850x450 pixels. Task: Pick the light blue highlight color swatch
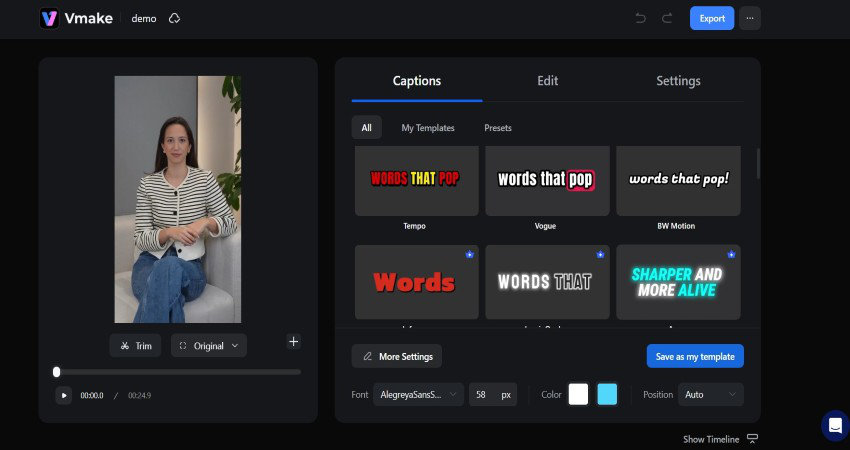(x=607, y=394)
